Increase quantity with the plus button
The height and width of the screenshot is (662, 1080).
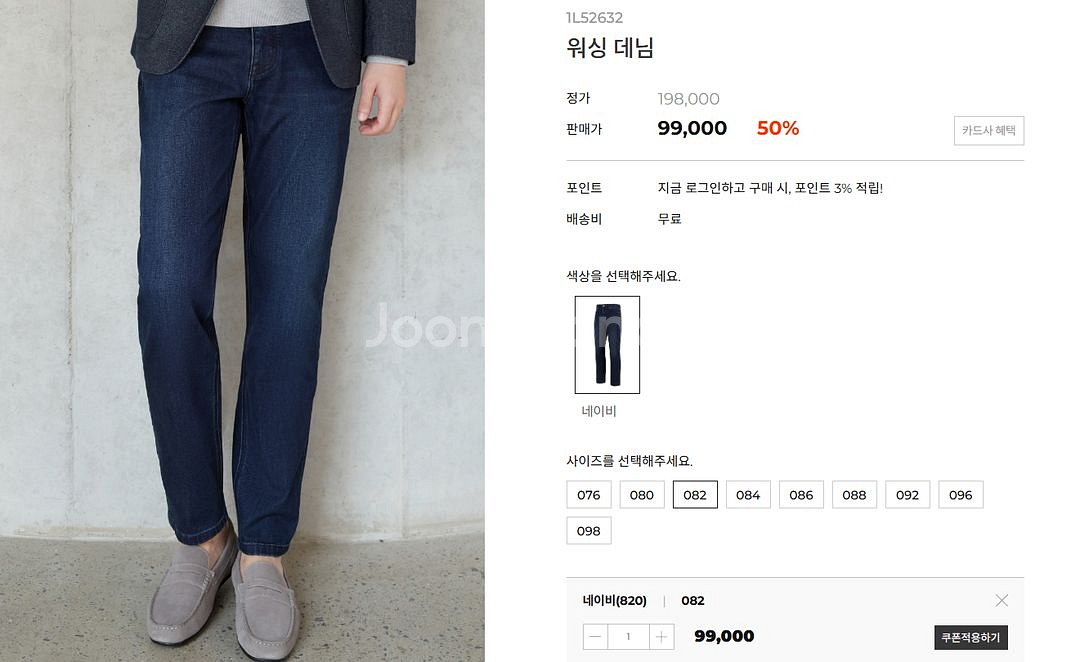(661, 637)
